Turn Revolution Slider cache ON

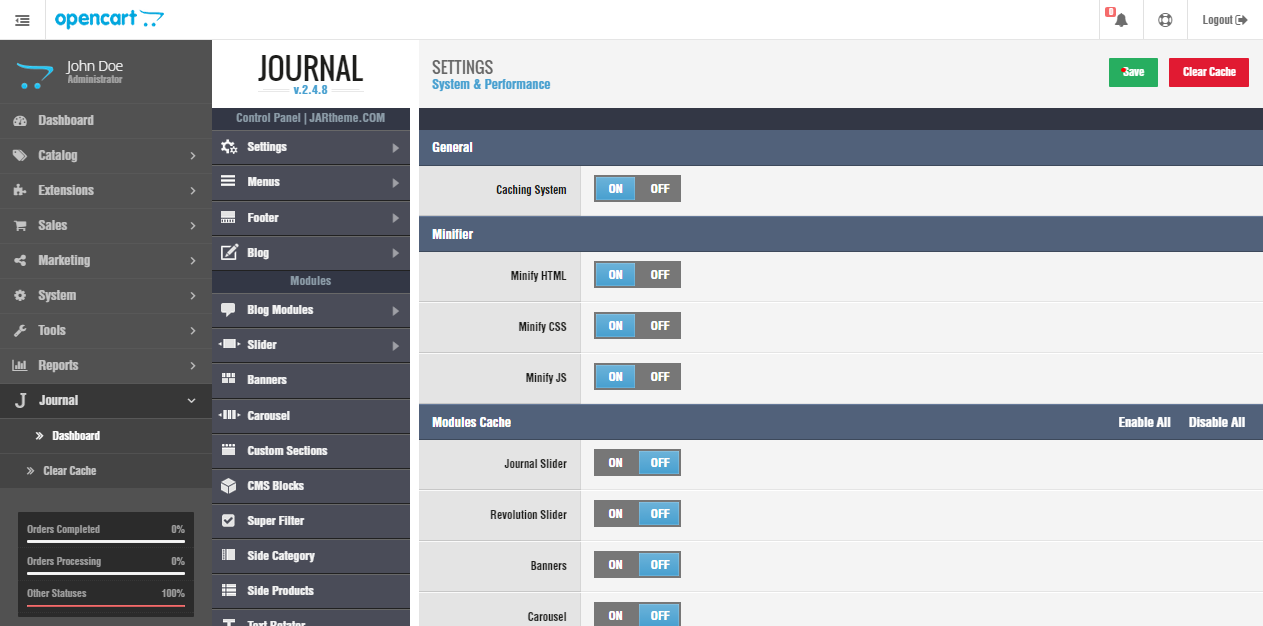(616, 514)
